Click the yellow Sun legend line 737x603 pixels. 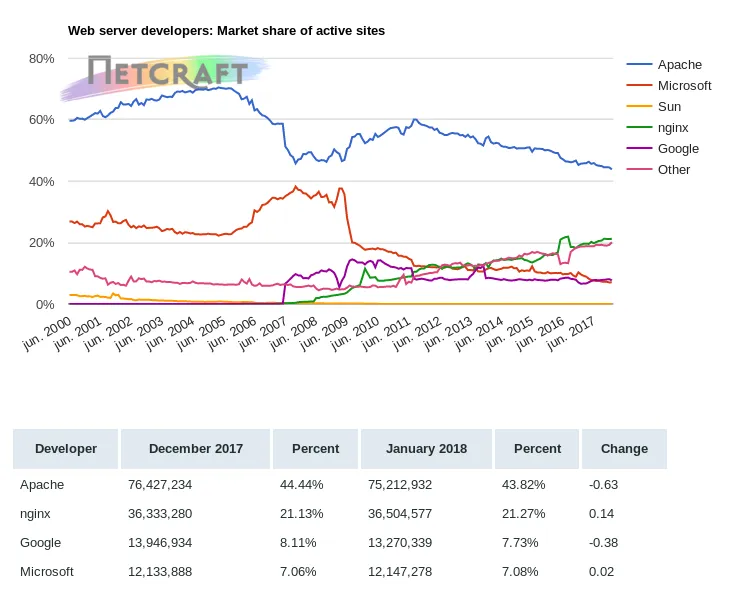coord(639,107)
